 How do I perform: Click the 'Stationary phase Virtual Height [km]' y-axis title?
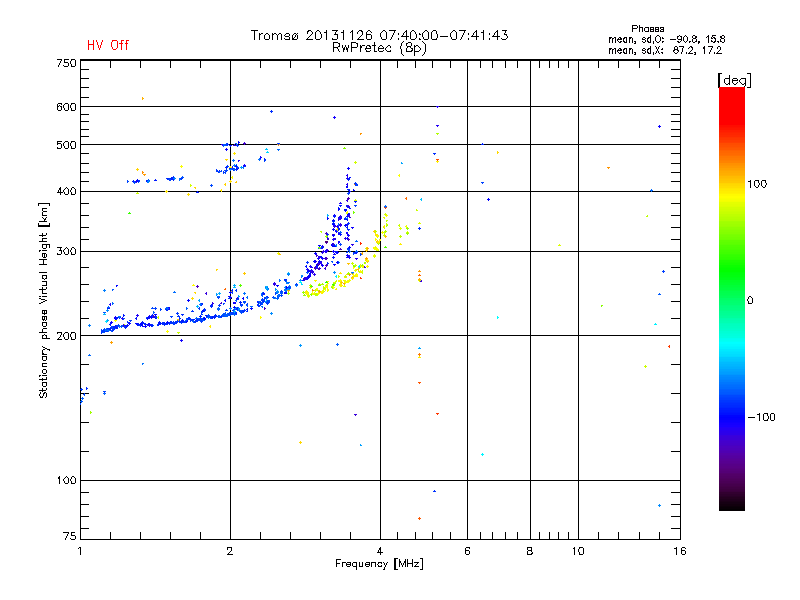pos(44,300)
